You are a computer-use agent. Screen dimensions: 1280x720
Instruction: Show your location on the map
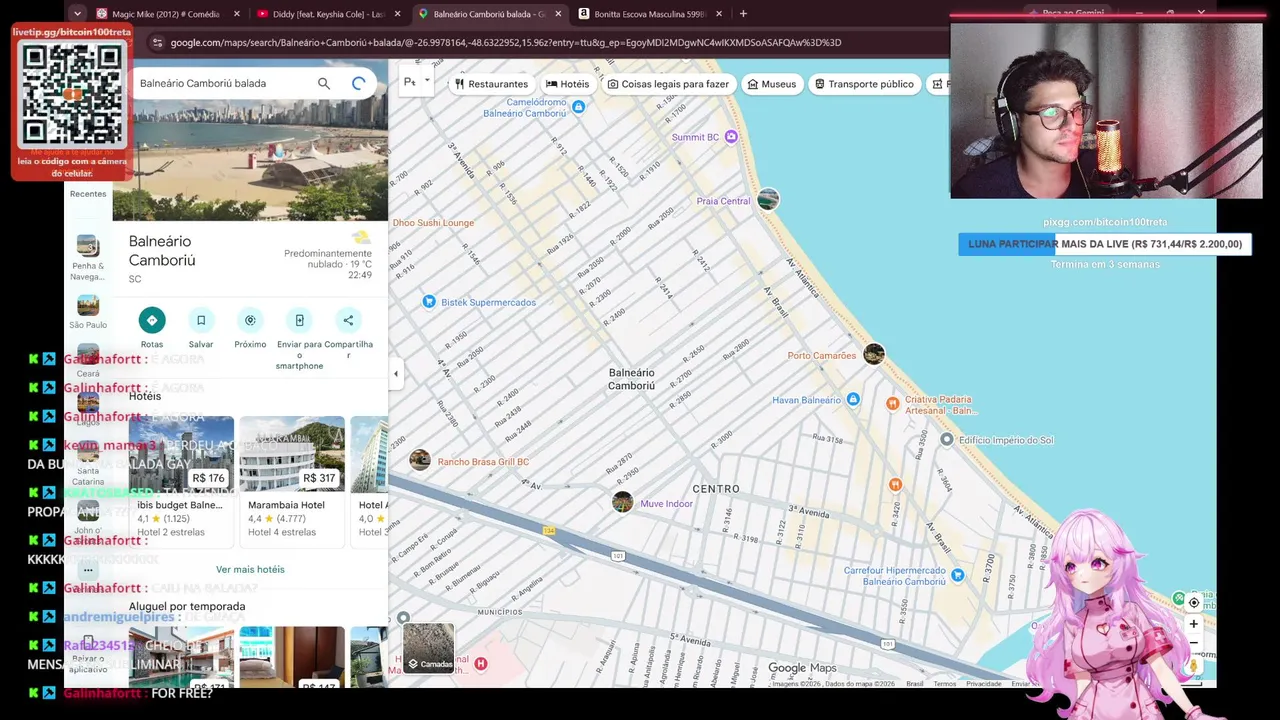click(1193, 603)
